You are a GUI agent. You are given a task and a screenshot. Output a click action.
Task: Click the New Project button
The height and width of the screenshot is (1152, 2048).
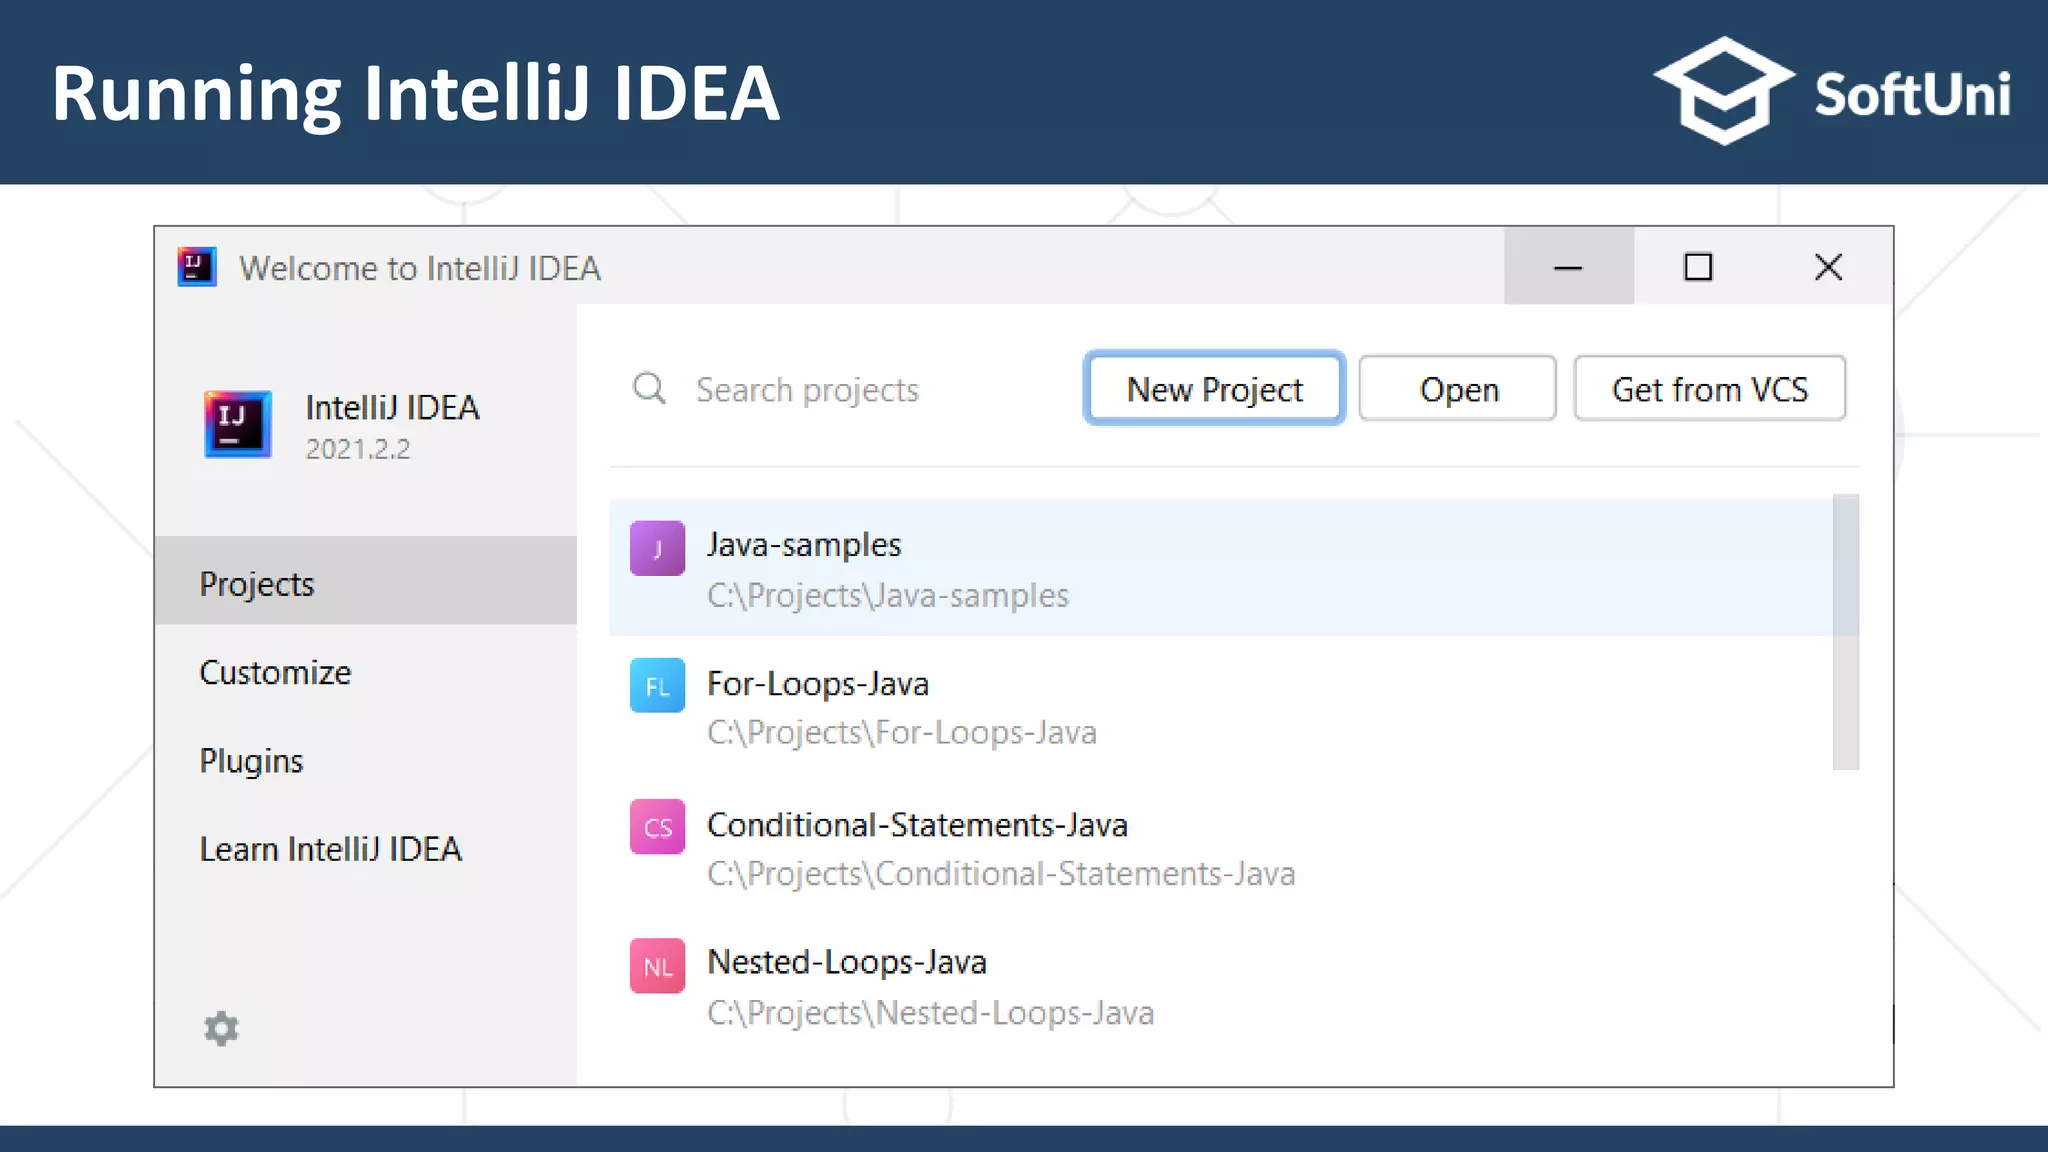coord(1214,388)
